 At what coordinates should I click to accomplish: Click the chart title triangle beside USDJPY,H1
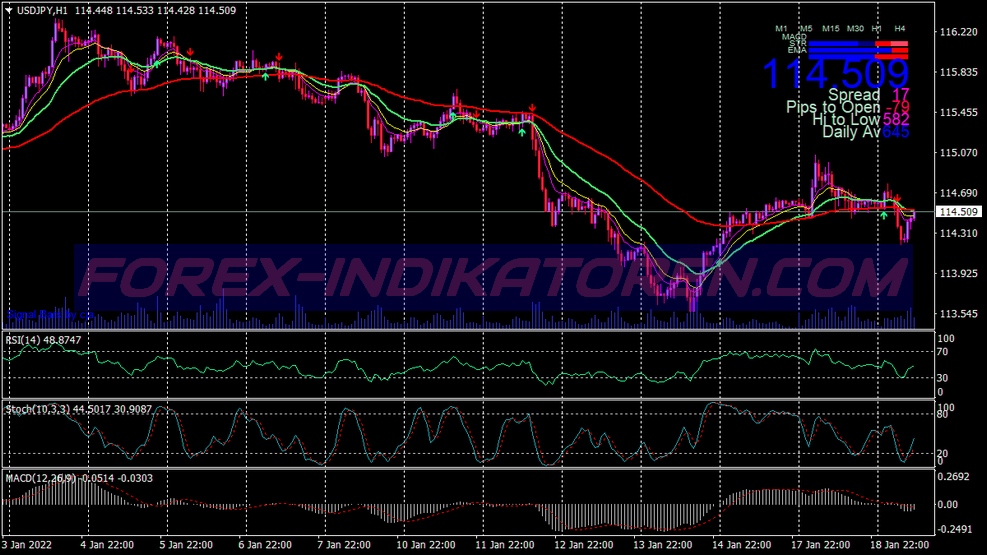(x=9, y=11)
